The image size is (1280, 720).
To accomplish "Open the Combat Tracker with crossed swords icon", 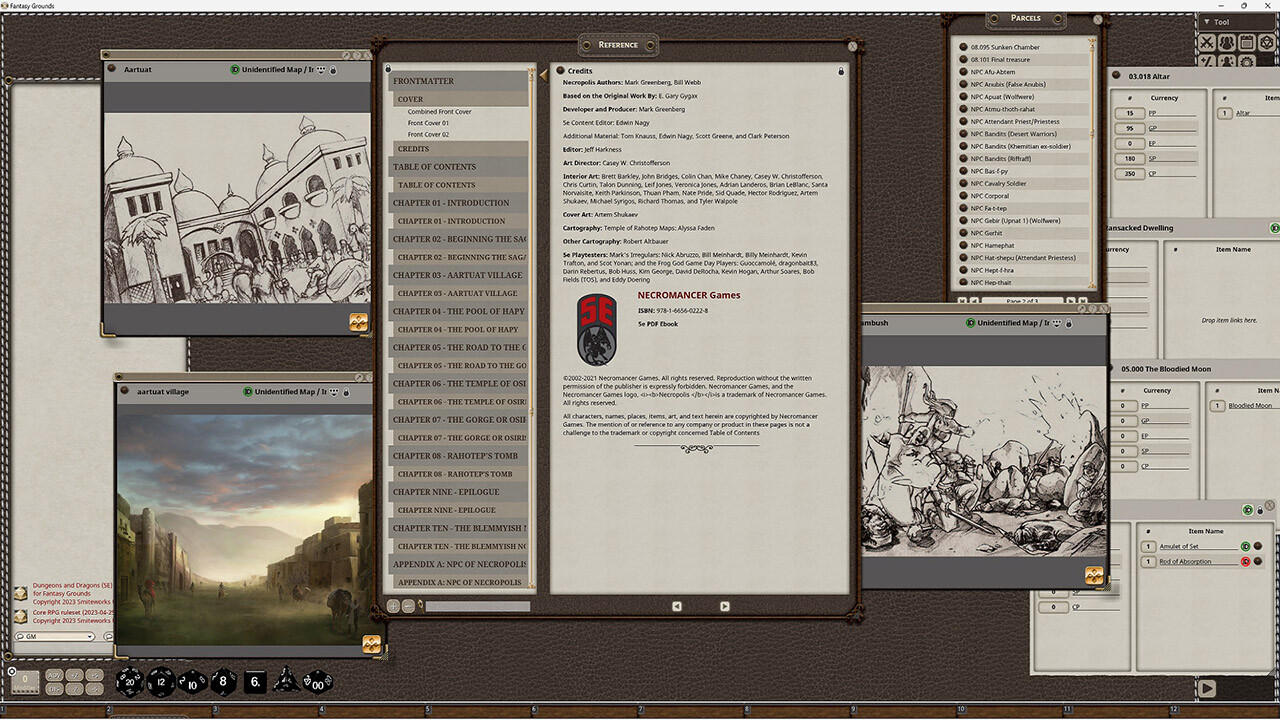I will point(1207,42).
